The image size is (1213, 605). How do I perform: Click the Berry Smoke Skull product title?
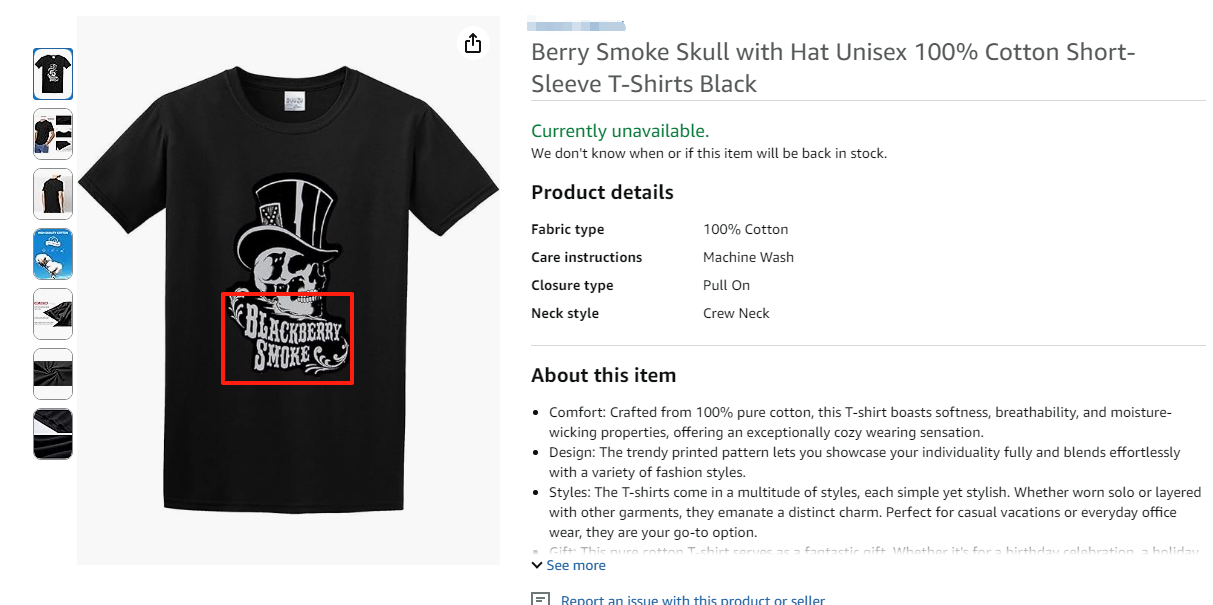[833, 67]
